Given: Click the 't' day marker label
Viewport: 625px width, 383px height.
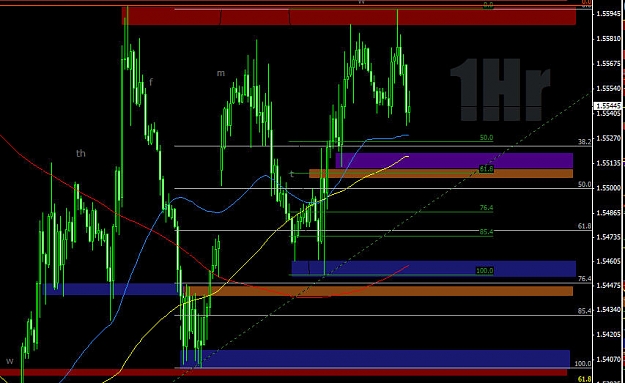Looking at the screenshot, I should [x=292, y=174].
